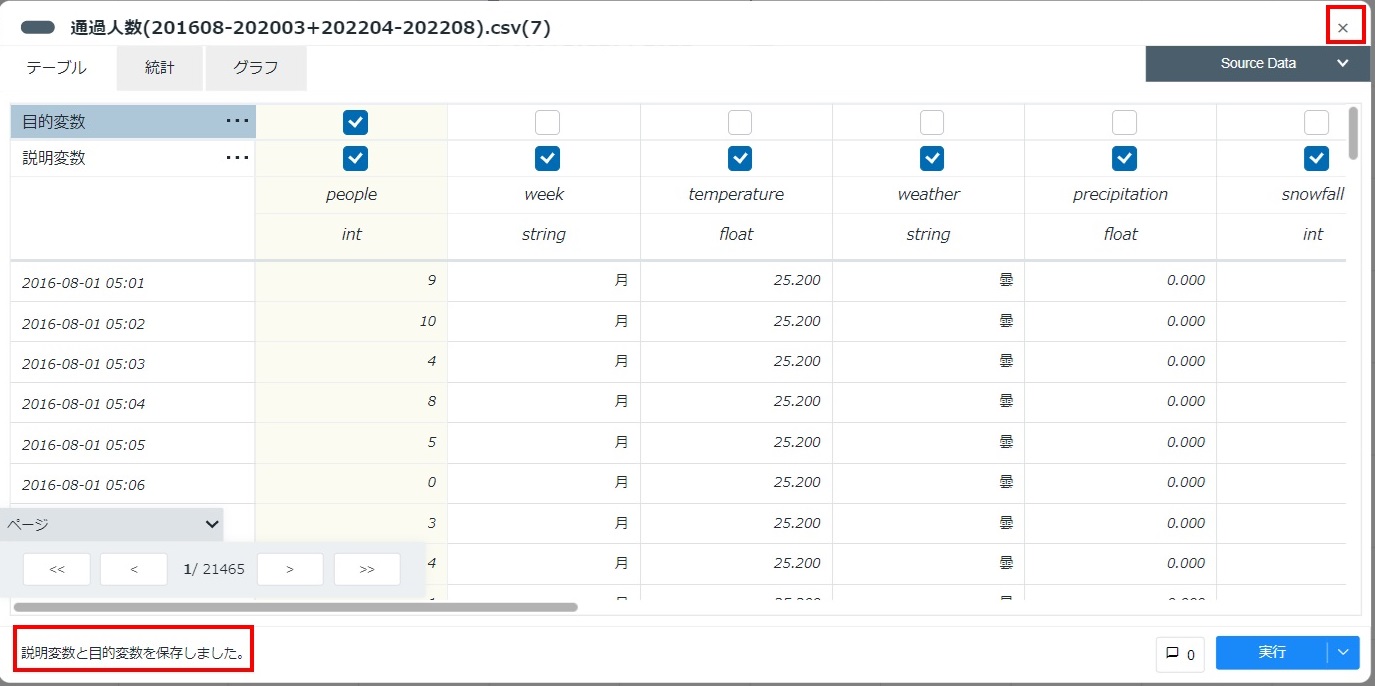Go to the next page with > button
The image size is (1375, 686).
coord(290,569)
